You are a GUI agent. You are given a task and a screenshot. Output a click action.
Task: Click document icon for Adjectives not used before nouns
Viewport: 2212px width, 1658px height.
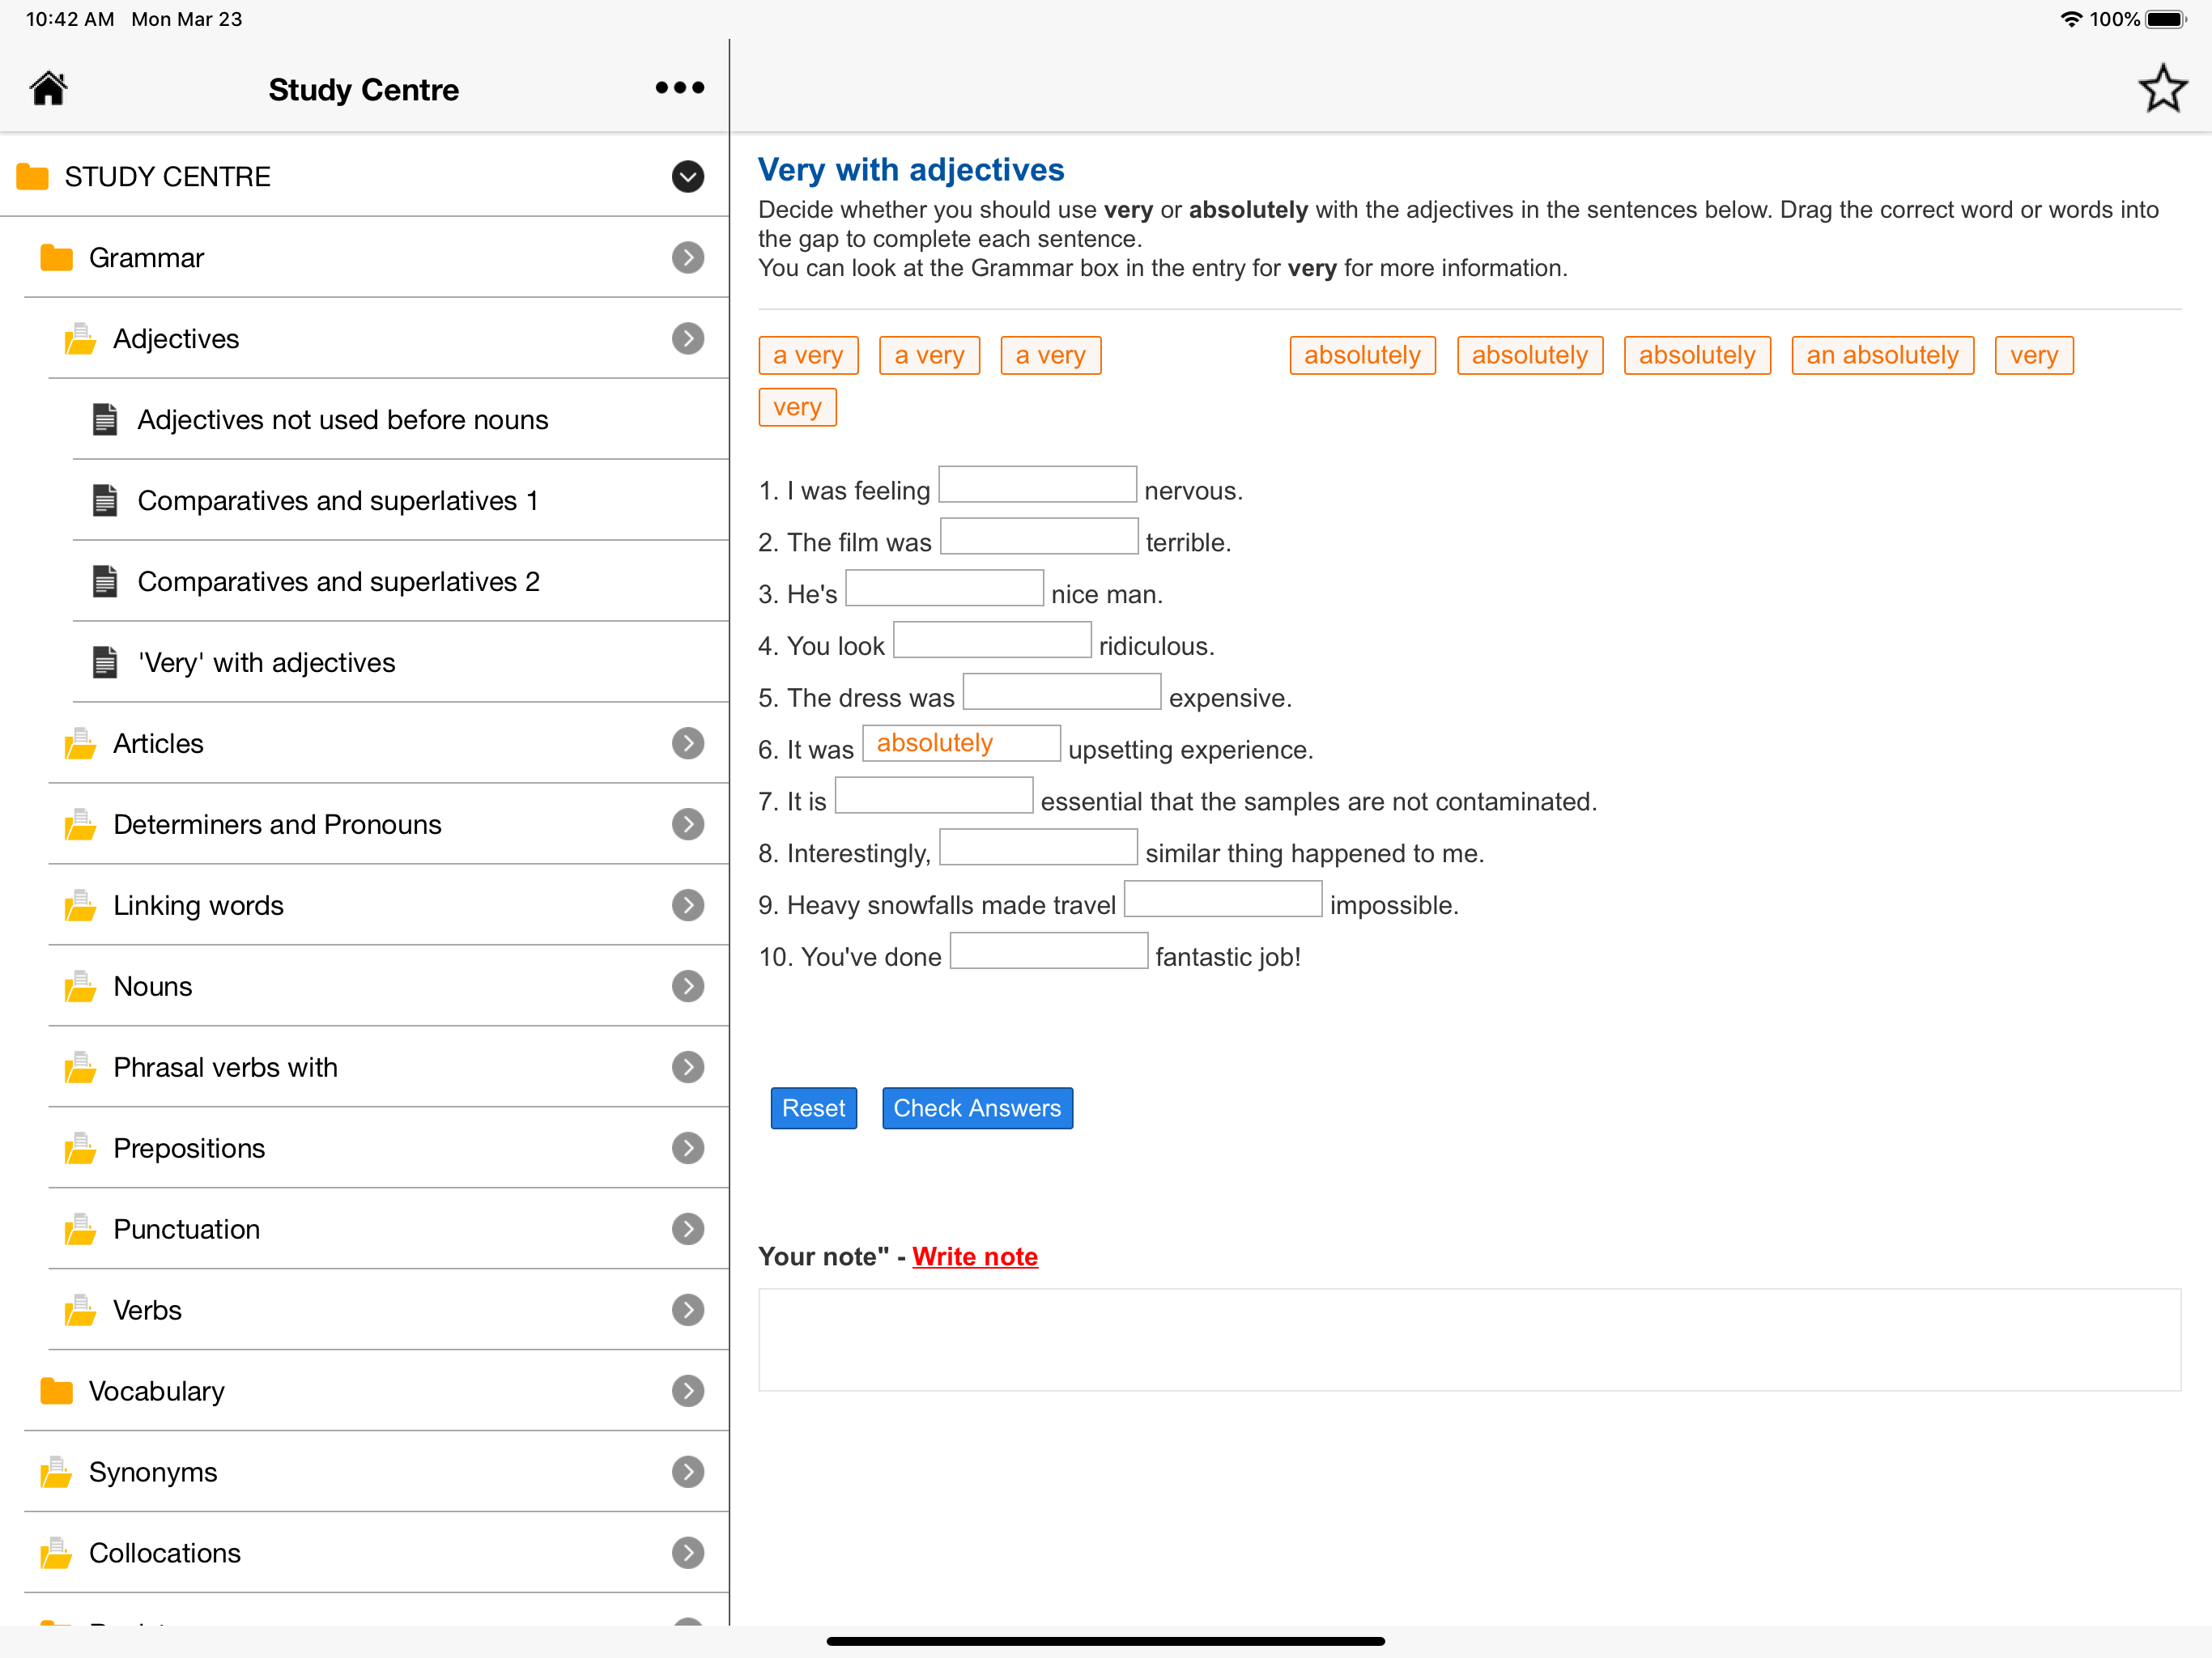105,420
